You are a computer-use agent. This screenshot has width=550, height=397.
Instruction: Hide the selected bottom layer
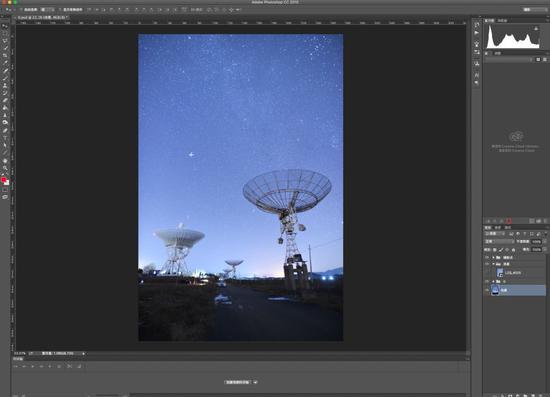click(x=487, y=290)
